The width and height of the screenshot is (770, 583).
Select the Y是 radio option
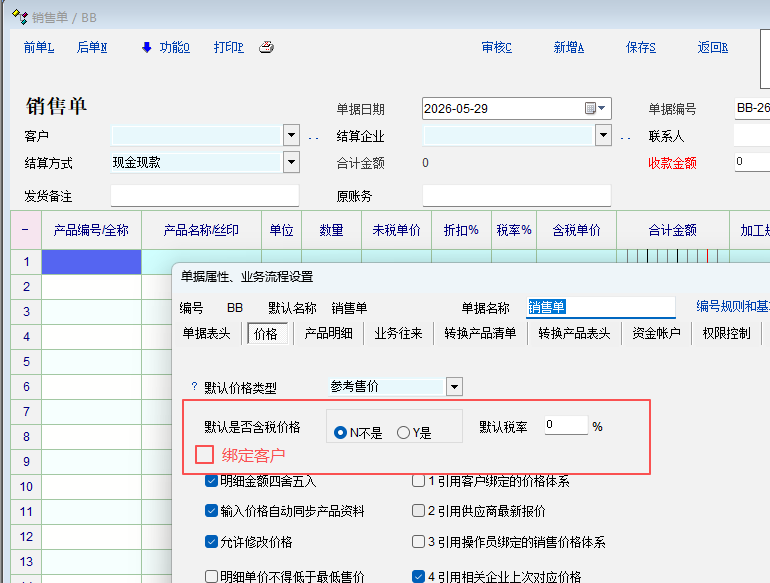coord(403,433)
